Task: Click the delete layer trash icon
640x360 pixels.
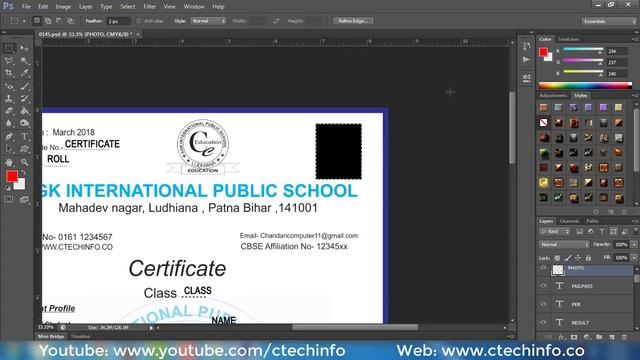Action: (x=624, y=337)
